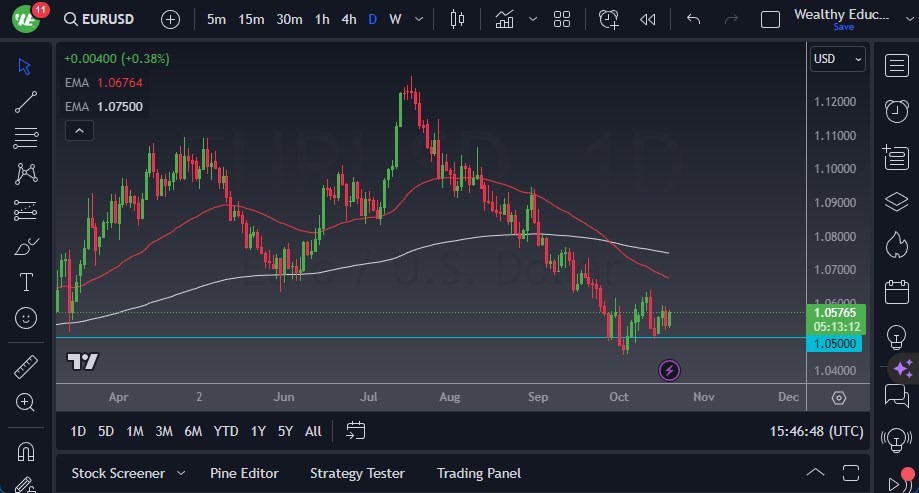Select the trend line drawing tool
Screen dimensions: 919x493
(x=26, y=101)
